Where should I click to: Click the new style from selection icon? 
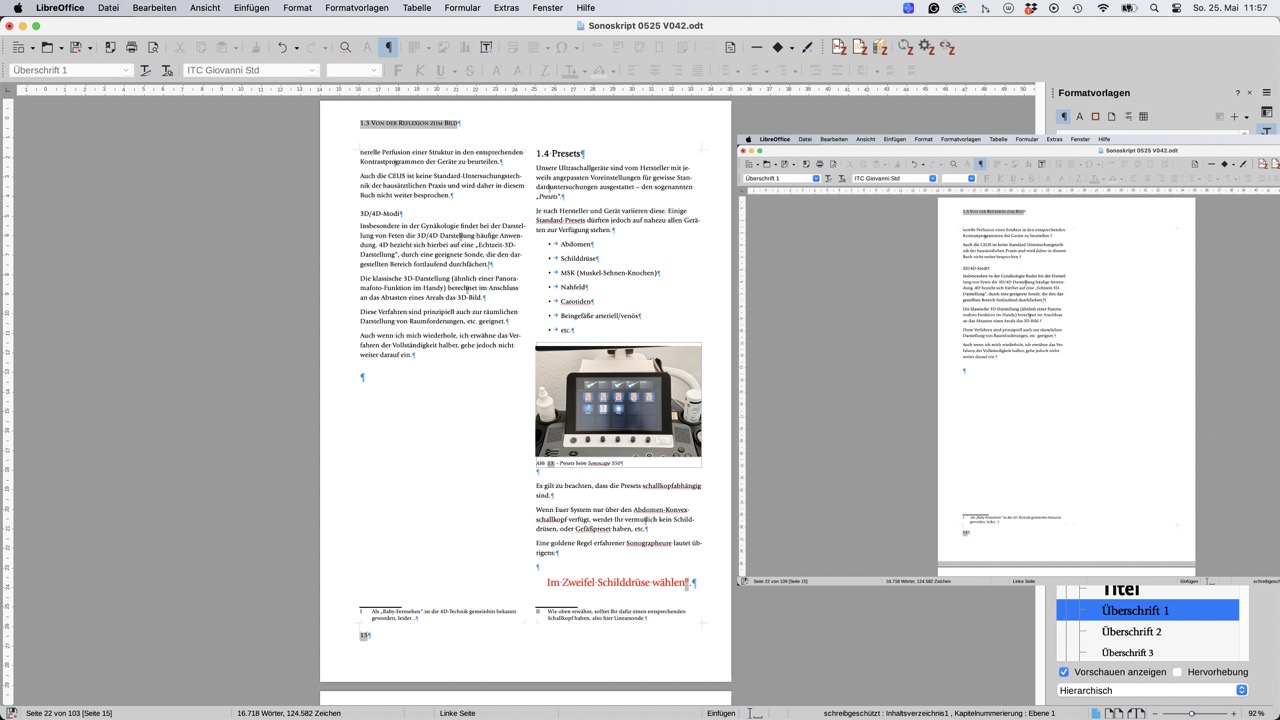click(167, 70)
